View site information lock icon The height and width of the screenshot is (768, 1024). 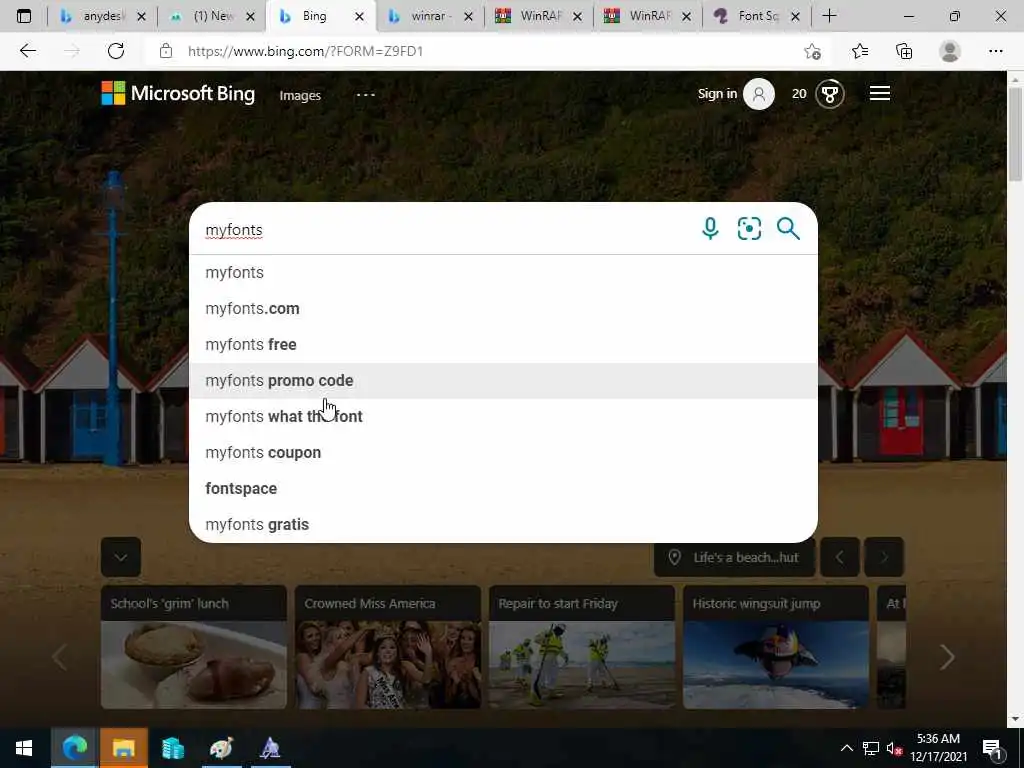pos(166,51)
